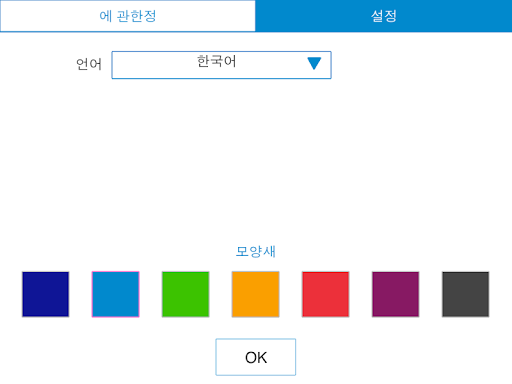Open the '설정' tab
512x384 pixels.
pyautogui.click(x=384, y=16)
